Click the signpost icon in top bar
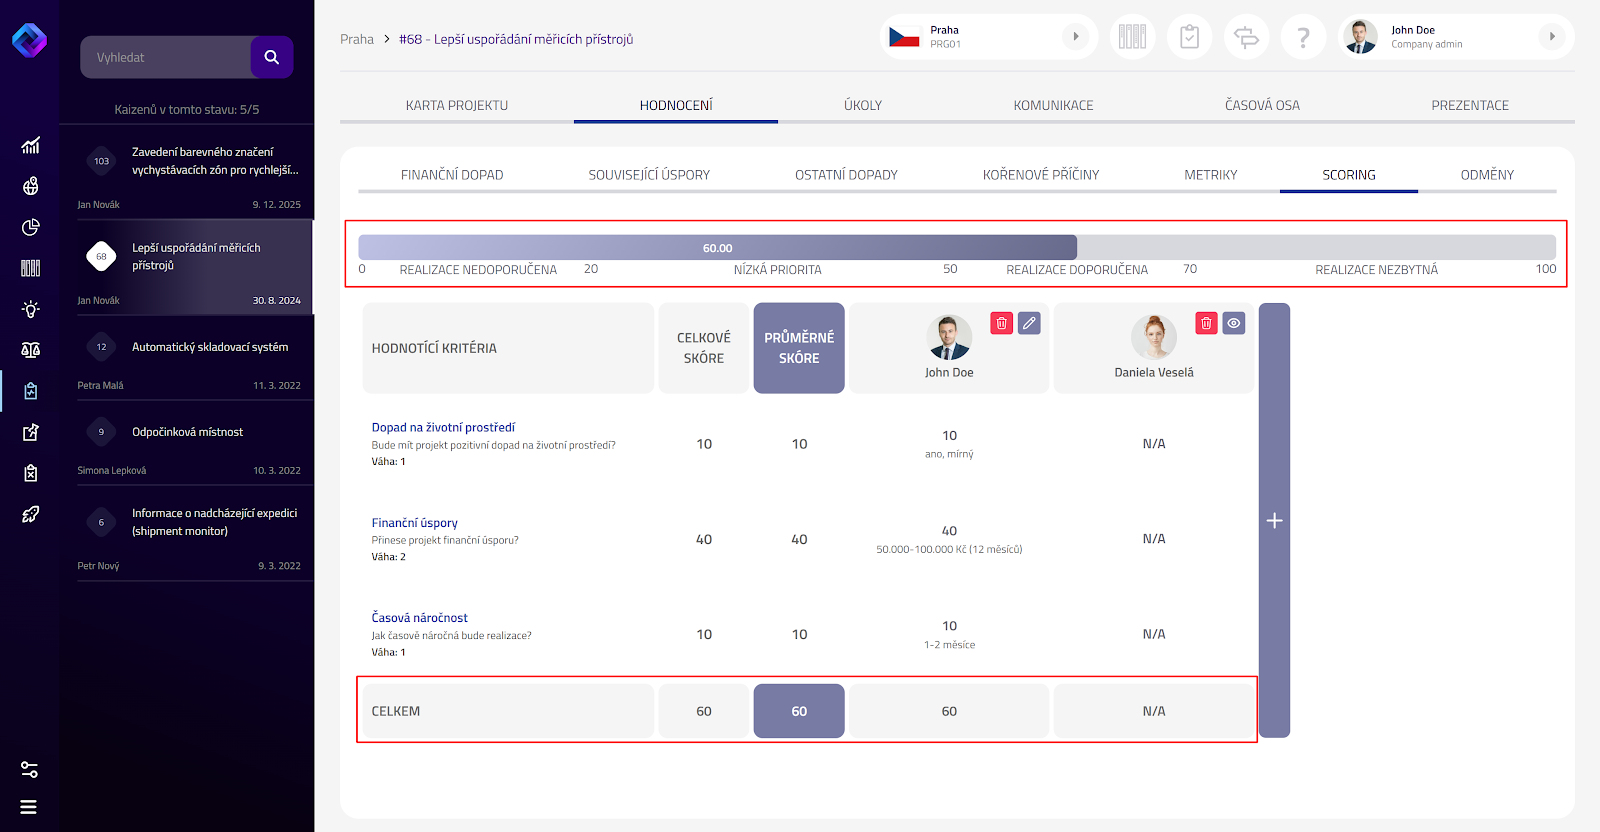The height and width of the screenshot is (832, 1600). (1246, 38)
